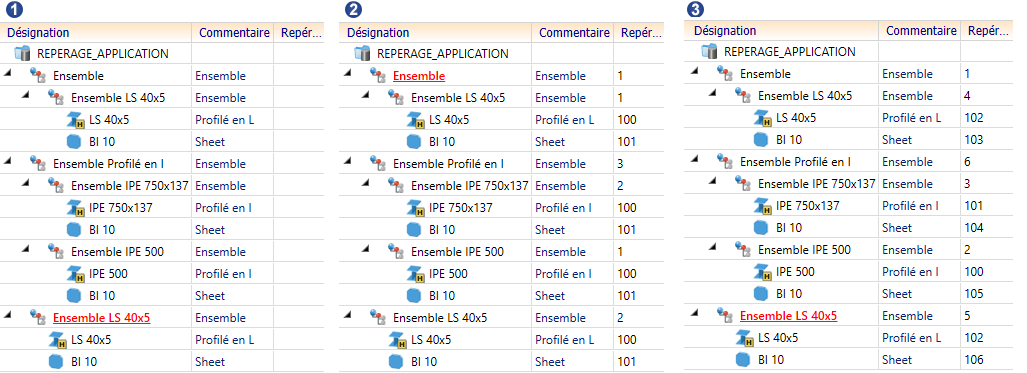Viewport: 1027px width, 373px height.
Task: Sort by Désignation header in middle panel
Action: pos(436,33)
